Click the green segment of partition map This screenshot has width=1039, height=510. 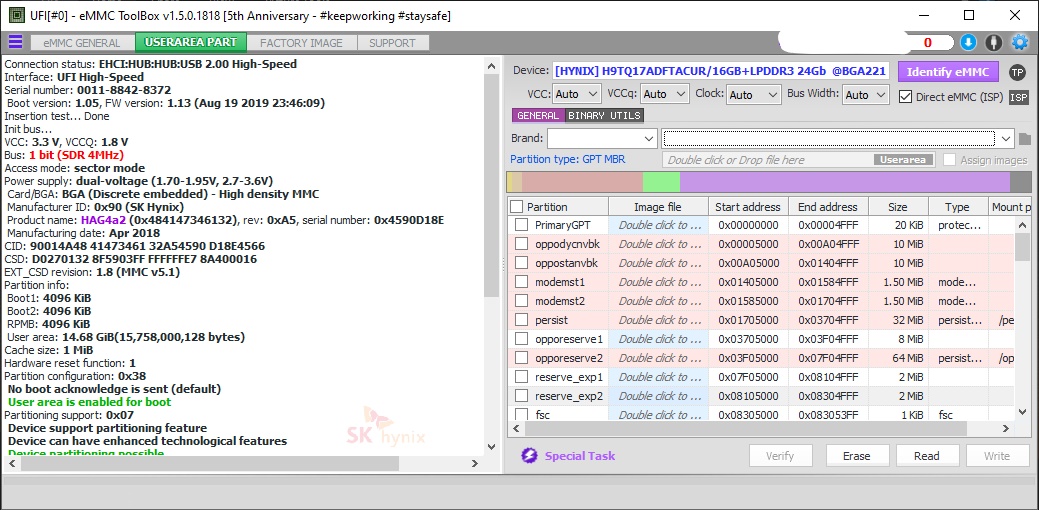point(661,182)
